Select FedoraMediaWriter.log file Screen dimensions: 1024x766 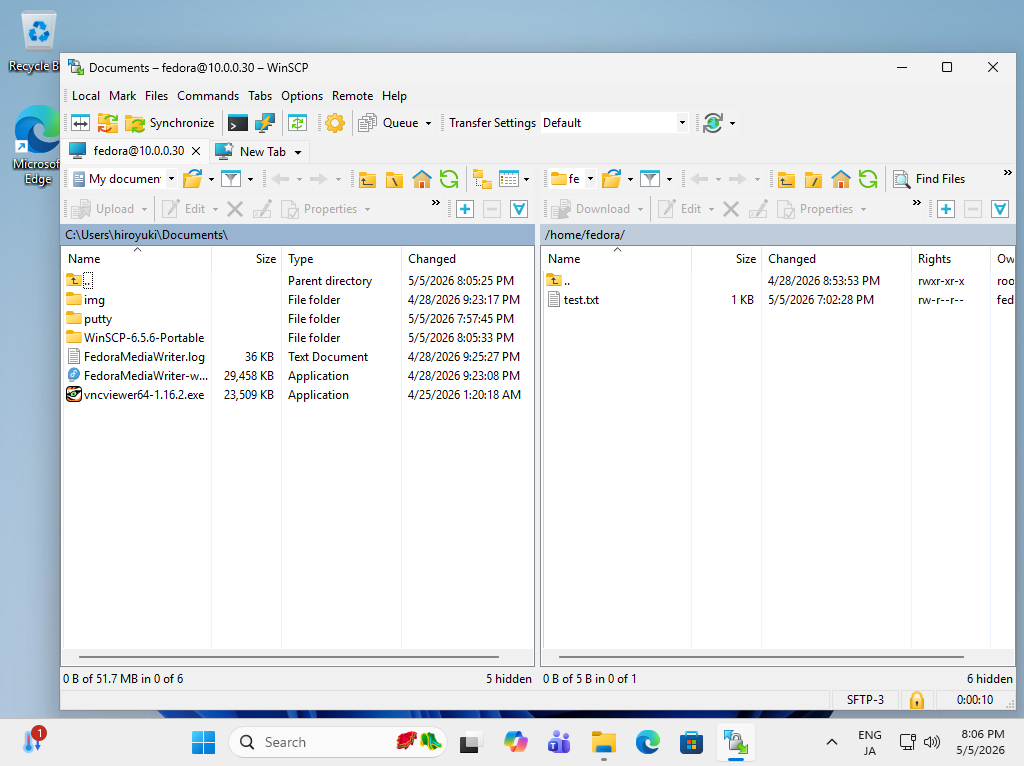[144, 357]
